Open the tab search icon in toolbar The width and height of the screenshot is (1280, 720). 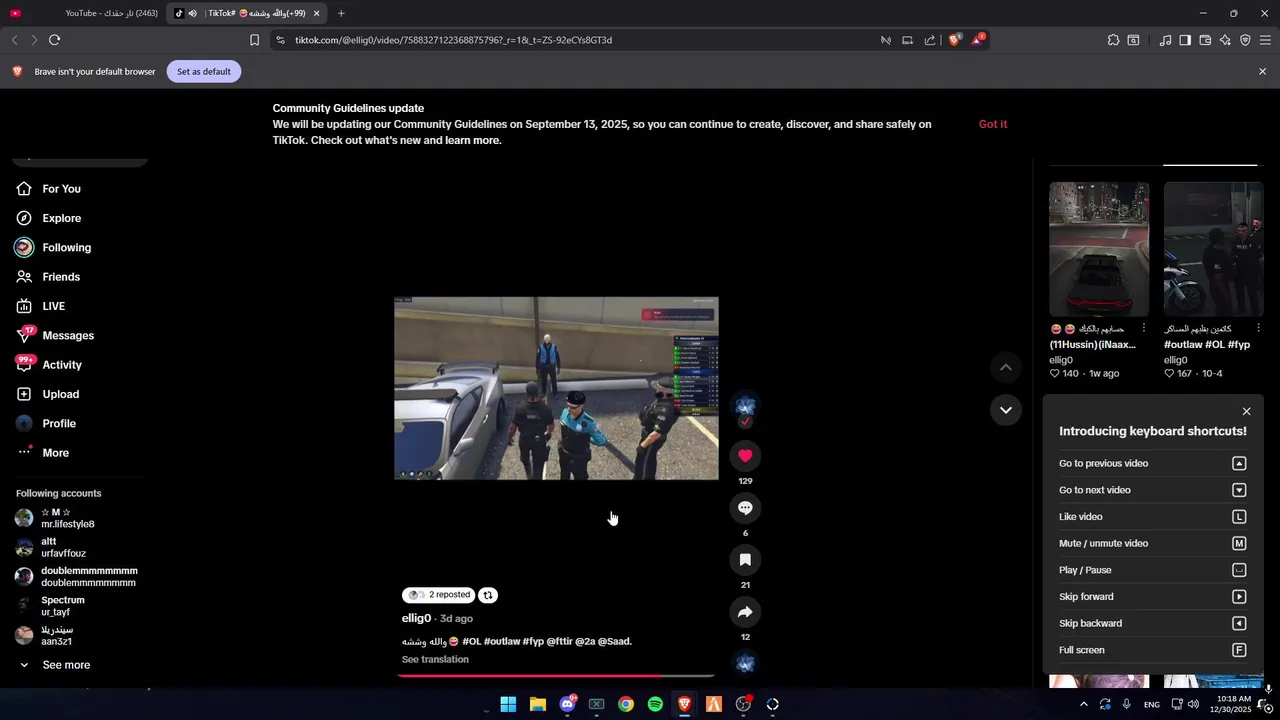(x=1133, y=40)
